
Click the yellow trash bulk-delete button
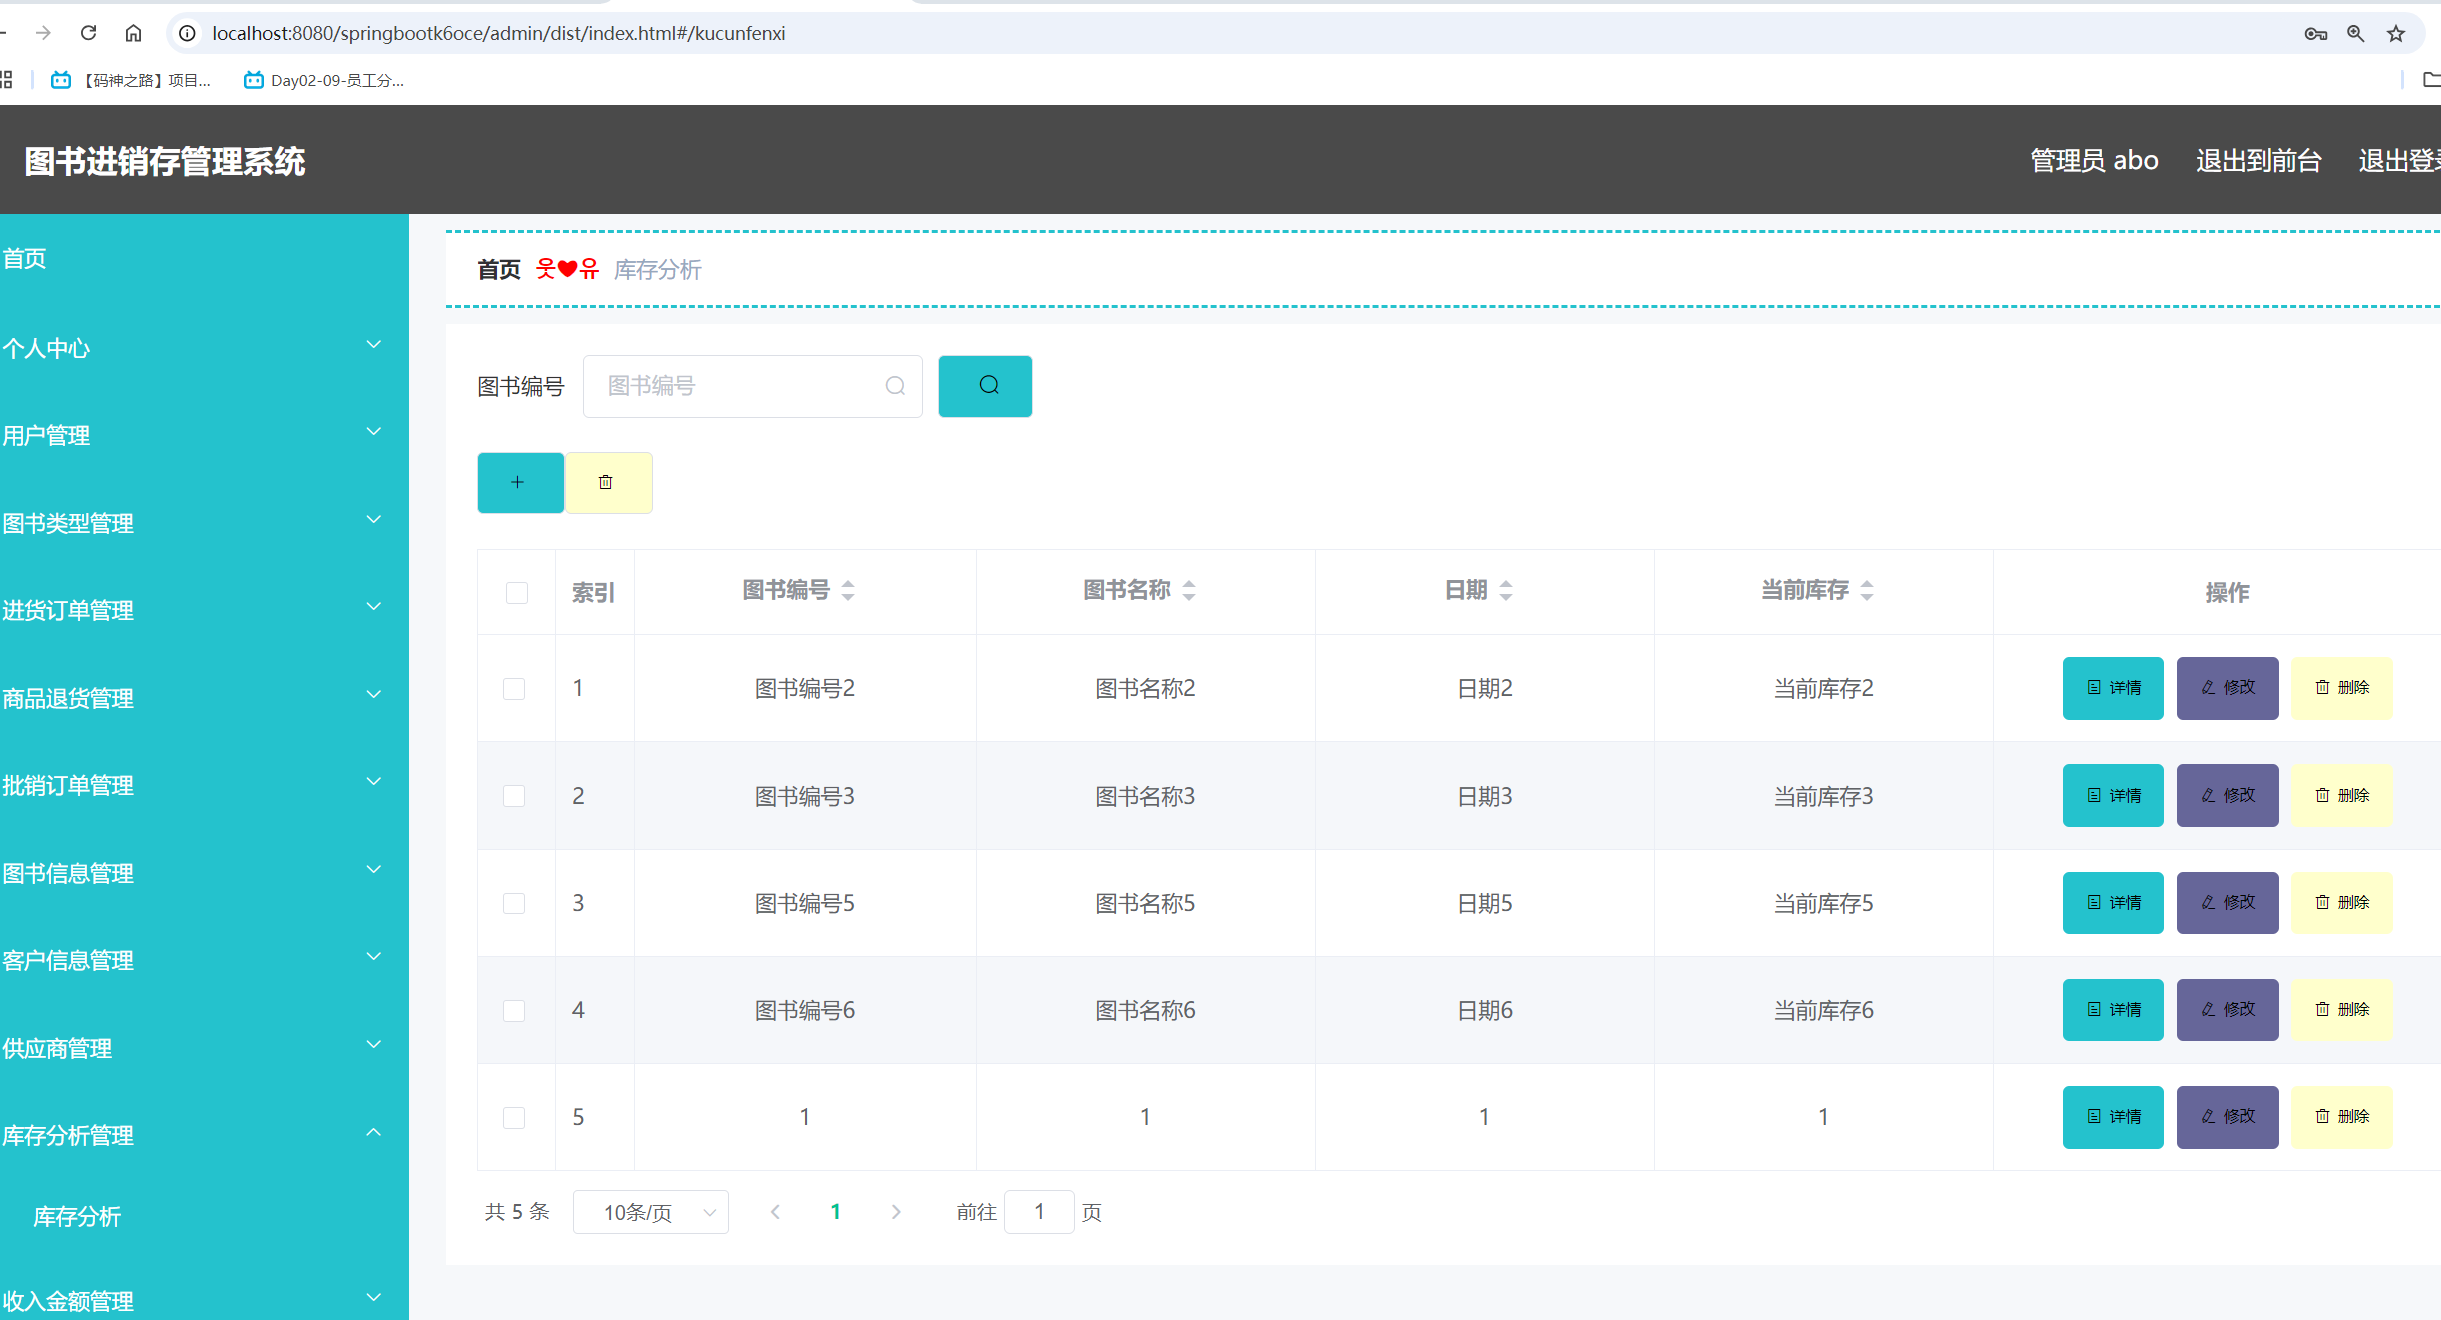click(x=608, y=483)
